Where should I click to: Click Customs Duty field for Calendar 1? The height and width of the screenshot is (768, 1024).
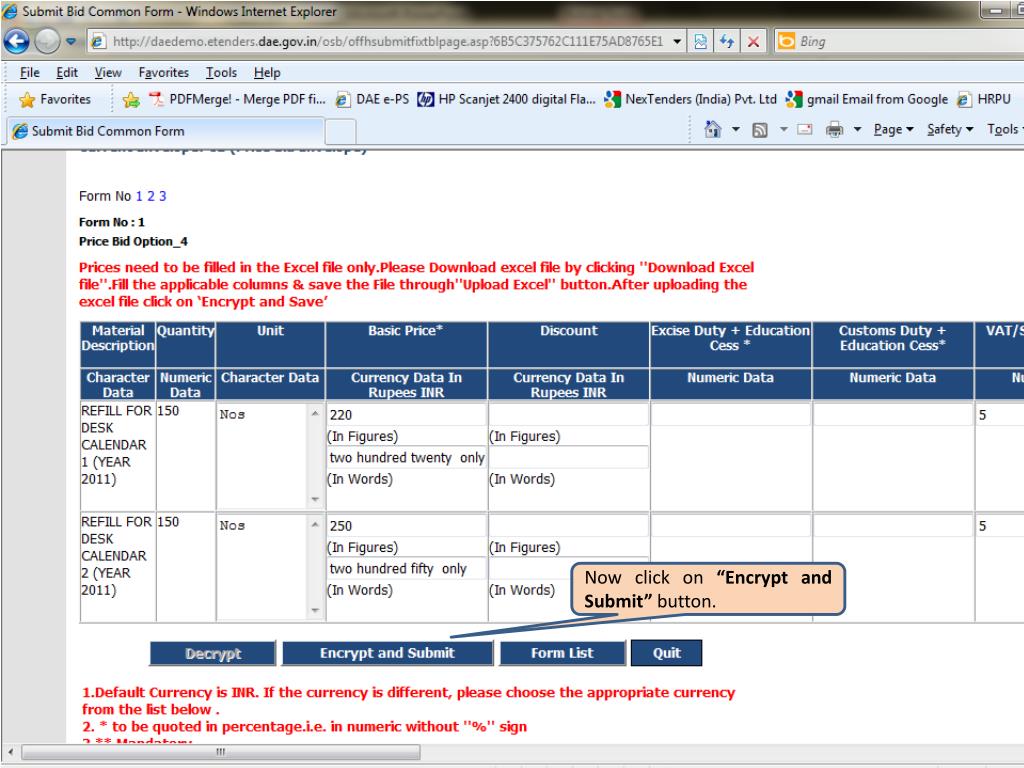coord(892,415)
